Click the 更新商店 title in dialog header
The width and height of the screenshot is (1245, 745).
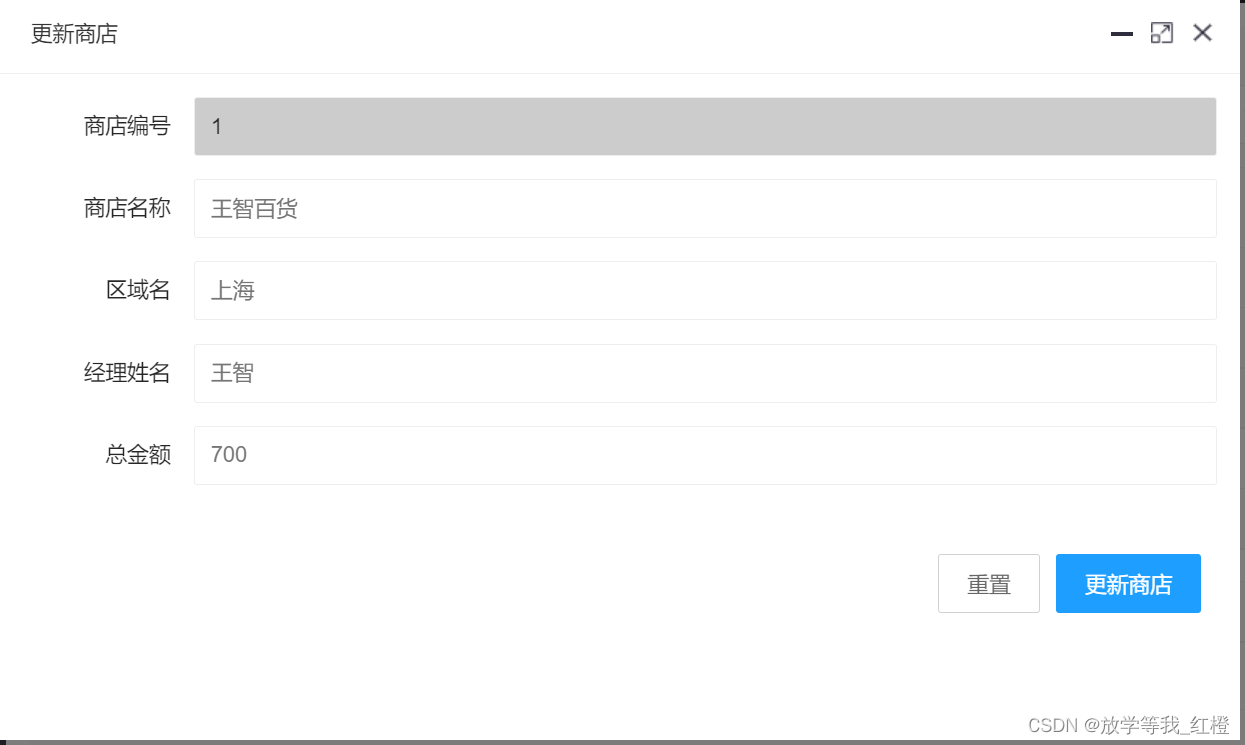point(74,34)
